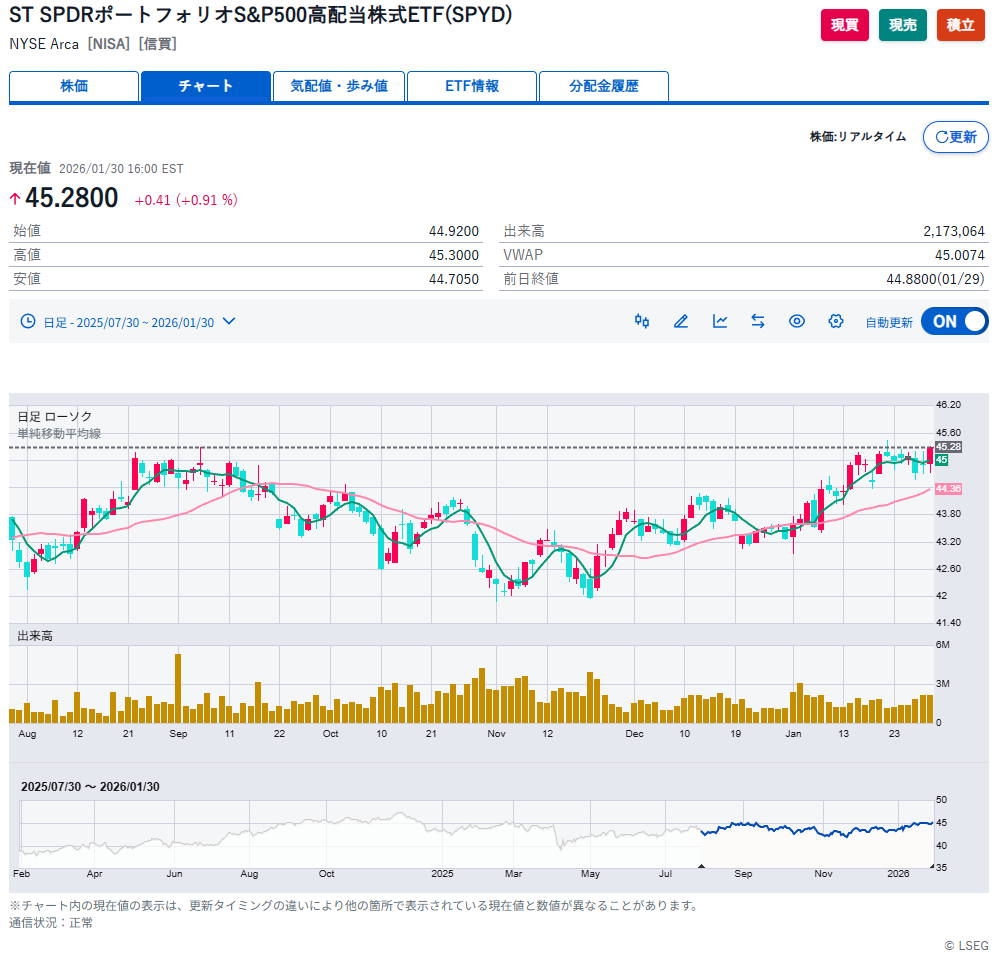This screenshot has height=961, width=1000.
Task: Open the technical indicators line-chart icon
Action: (720, 321)
